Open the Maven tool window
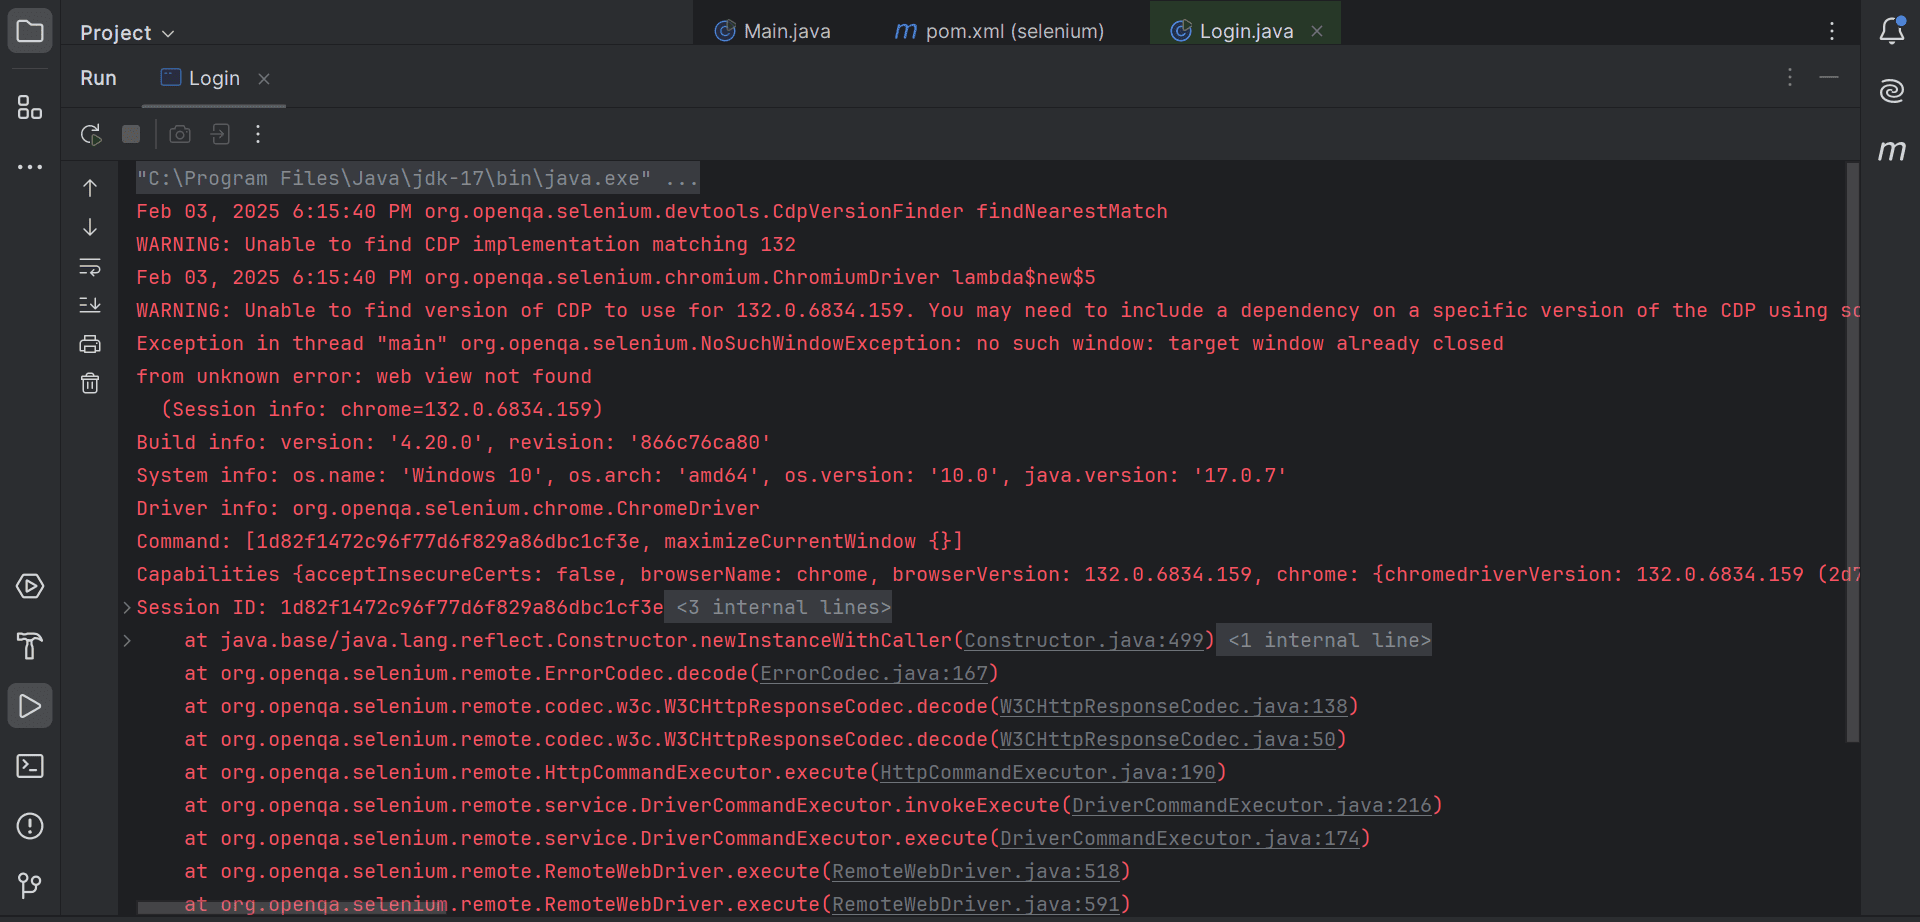1920x922 pixels. click(1893, 152)
